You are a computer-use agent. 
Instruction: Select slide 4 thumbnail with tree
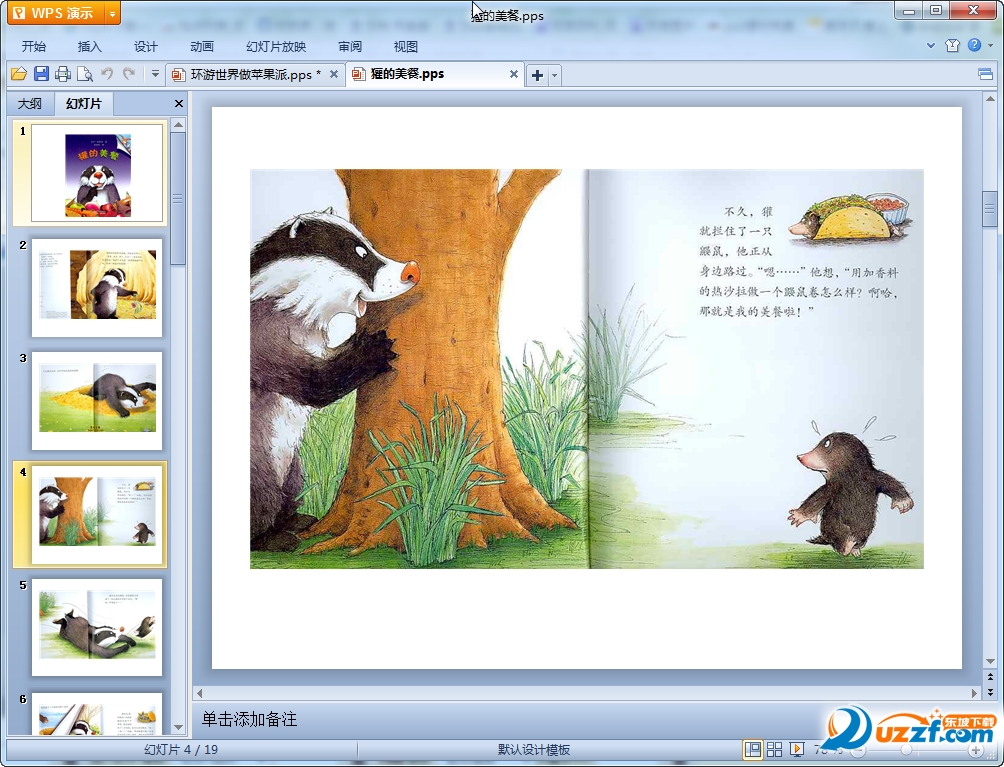click(x=97, y=515)
